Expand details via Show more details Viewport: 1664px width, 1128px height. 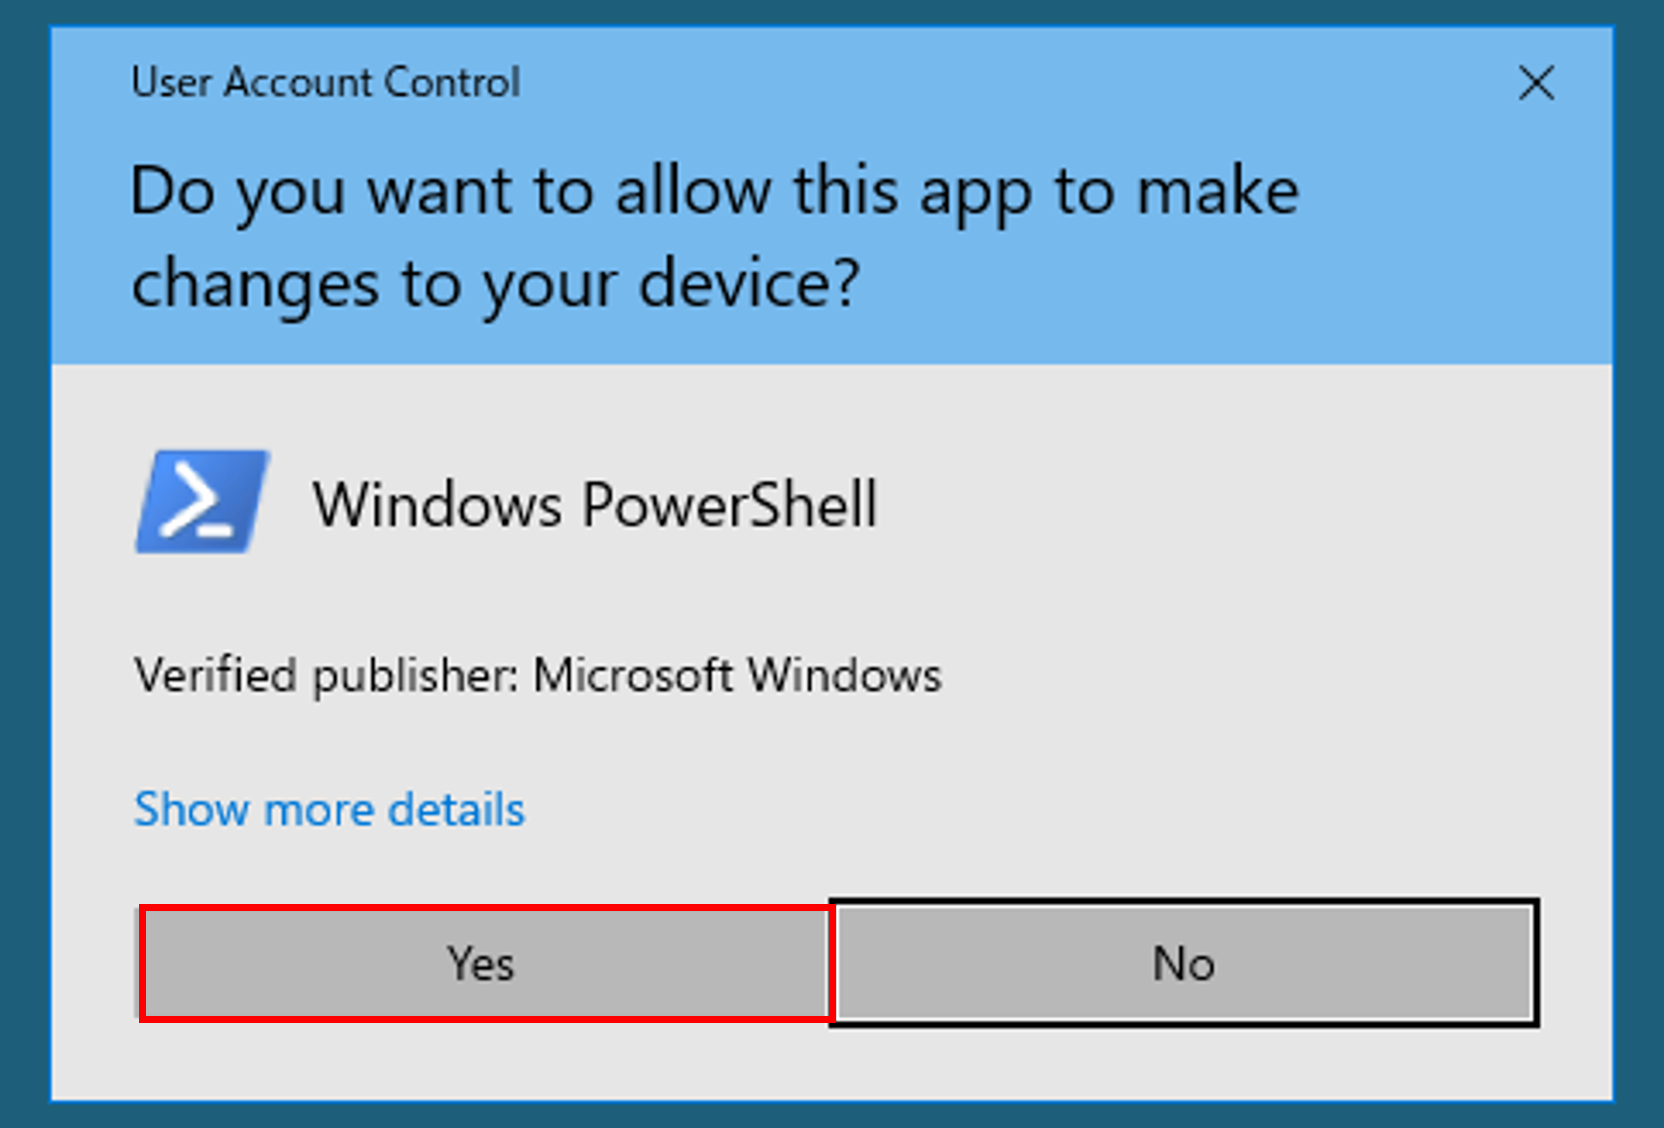coord(329,809)
